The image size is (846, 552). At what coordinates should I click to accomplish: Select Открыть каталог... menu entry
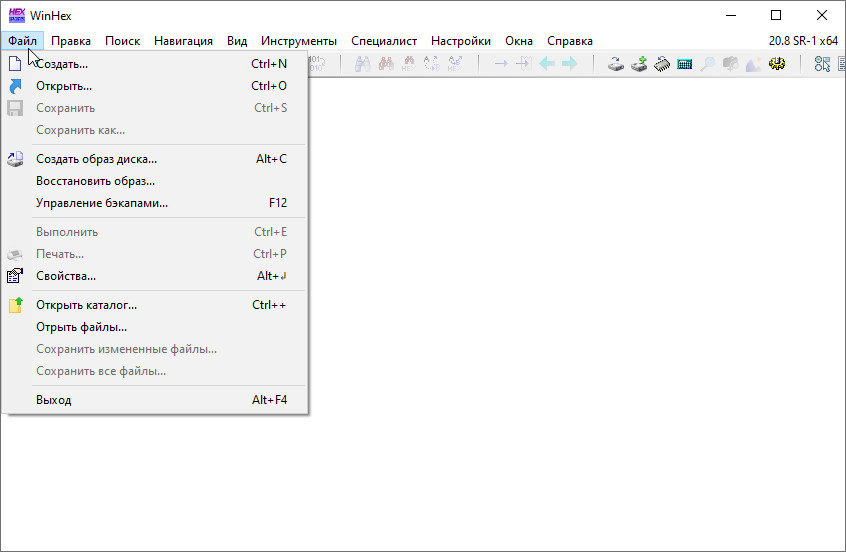click(x=155, y=305)
